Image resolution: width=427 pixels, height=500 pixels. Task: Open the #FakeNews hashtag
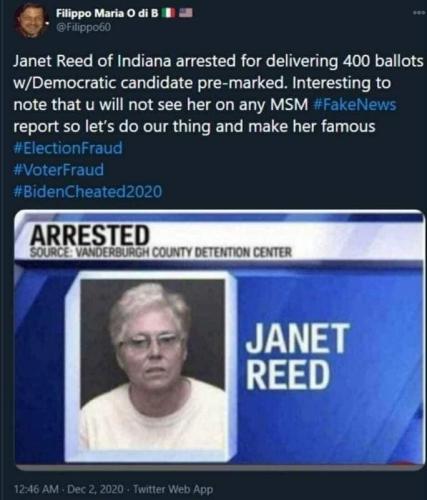pos(355,105)
